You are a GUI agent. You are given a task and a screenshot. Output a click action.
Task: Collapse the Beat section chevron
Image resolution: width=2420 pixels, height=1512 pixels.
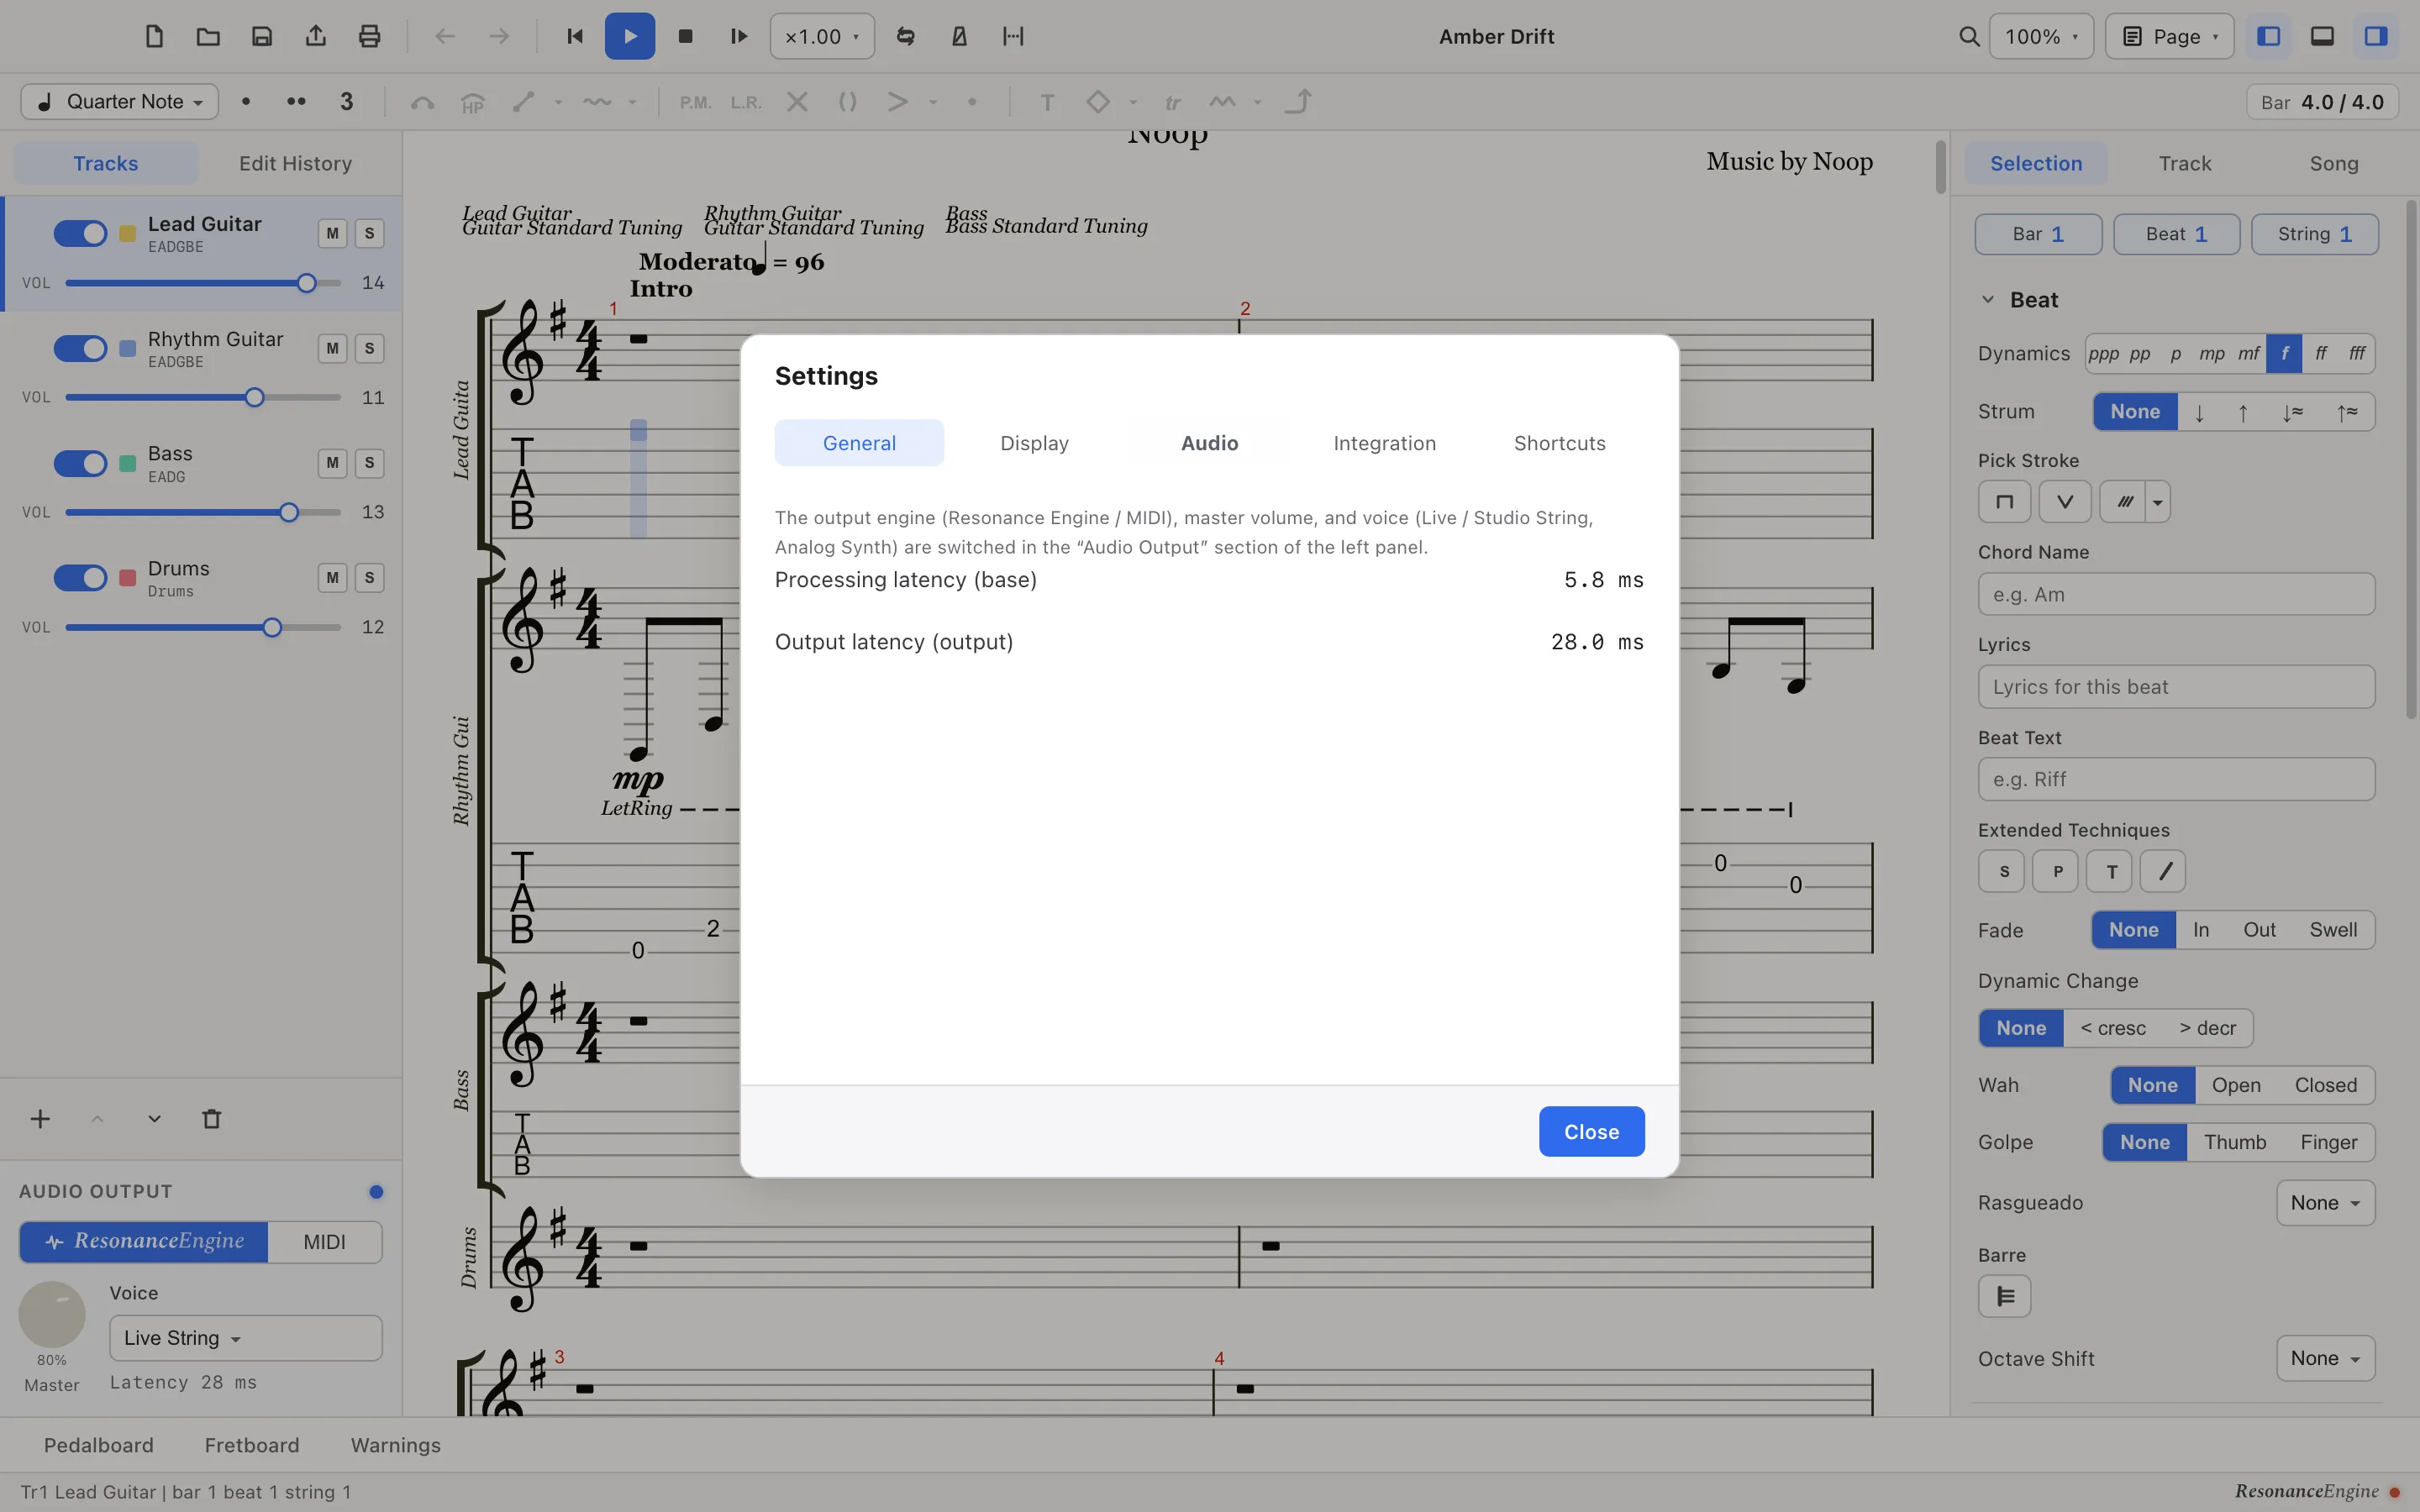tap(1987, 300)
